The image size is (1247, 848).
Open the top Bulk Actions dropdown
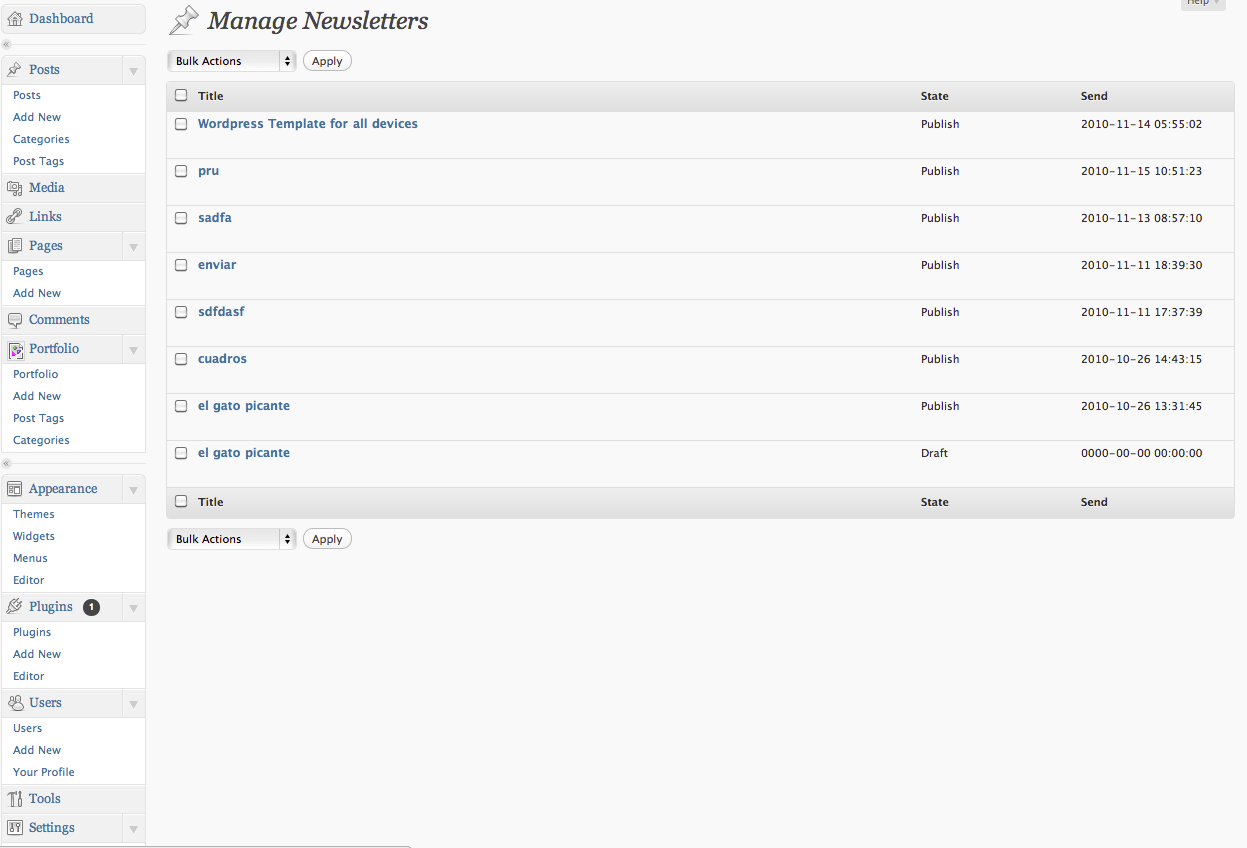(232, 61)
